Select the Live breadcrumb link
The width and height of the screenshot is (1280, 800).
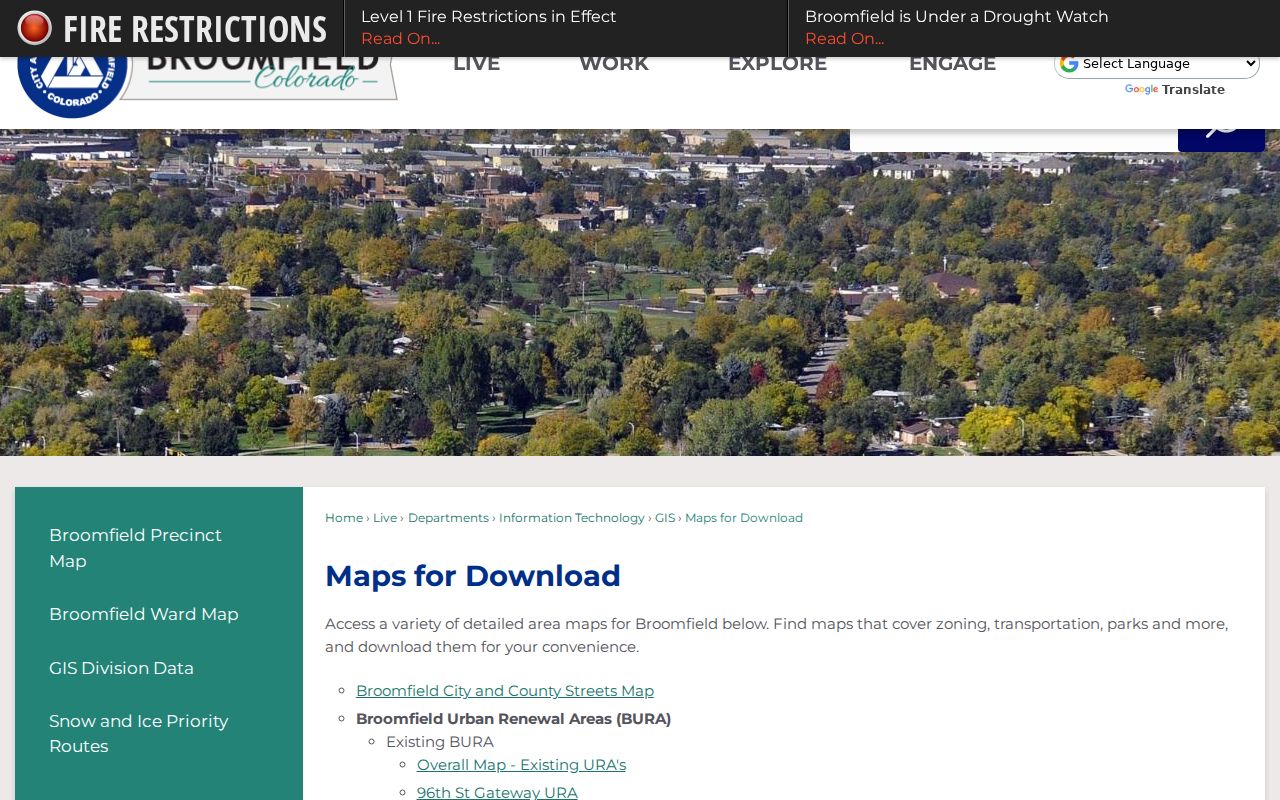(385, 518)
